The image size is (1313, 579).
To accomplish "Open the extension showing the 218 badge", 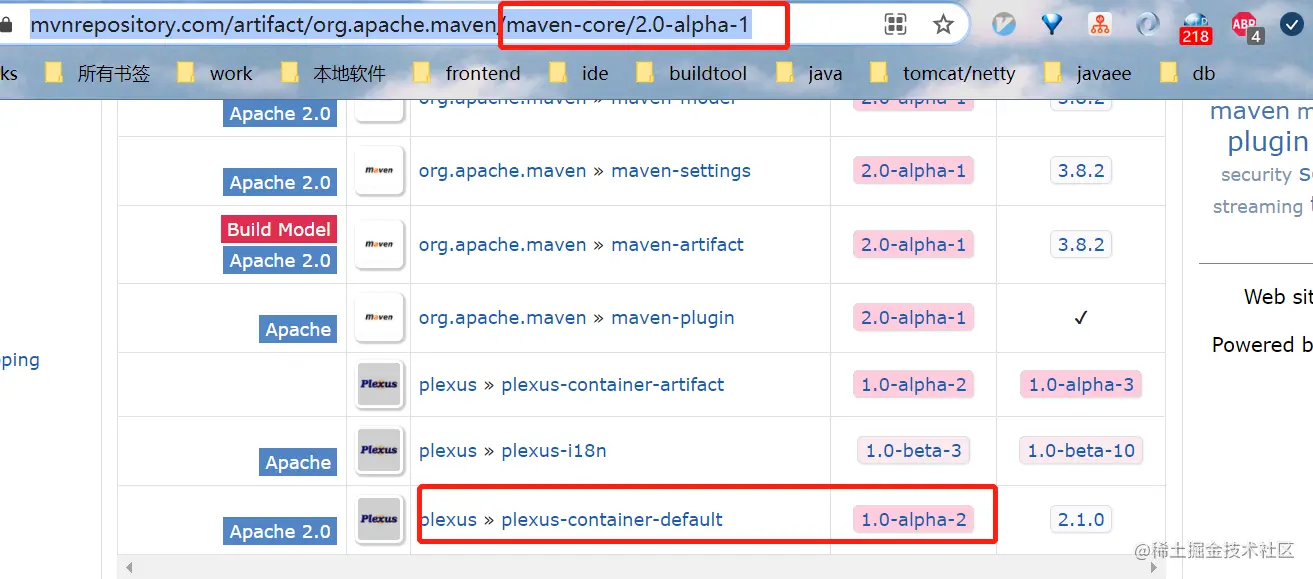I will click(1196, 28).
